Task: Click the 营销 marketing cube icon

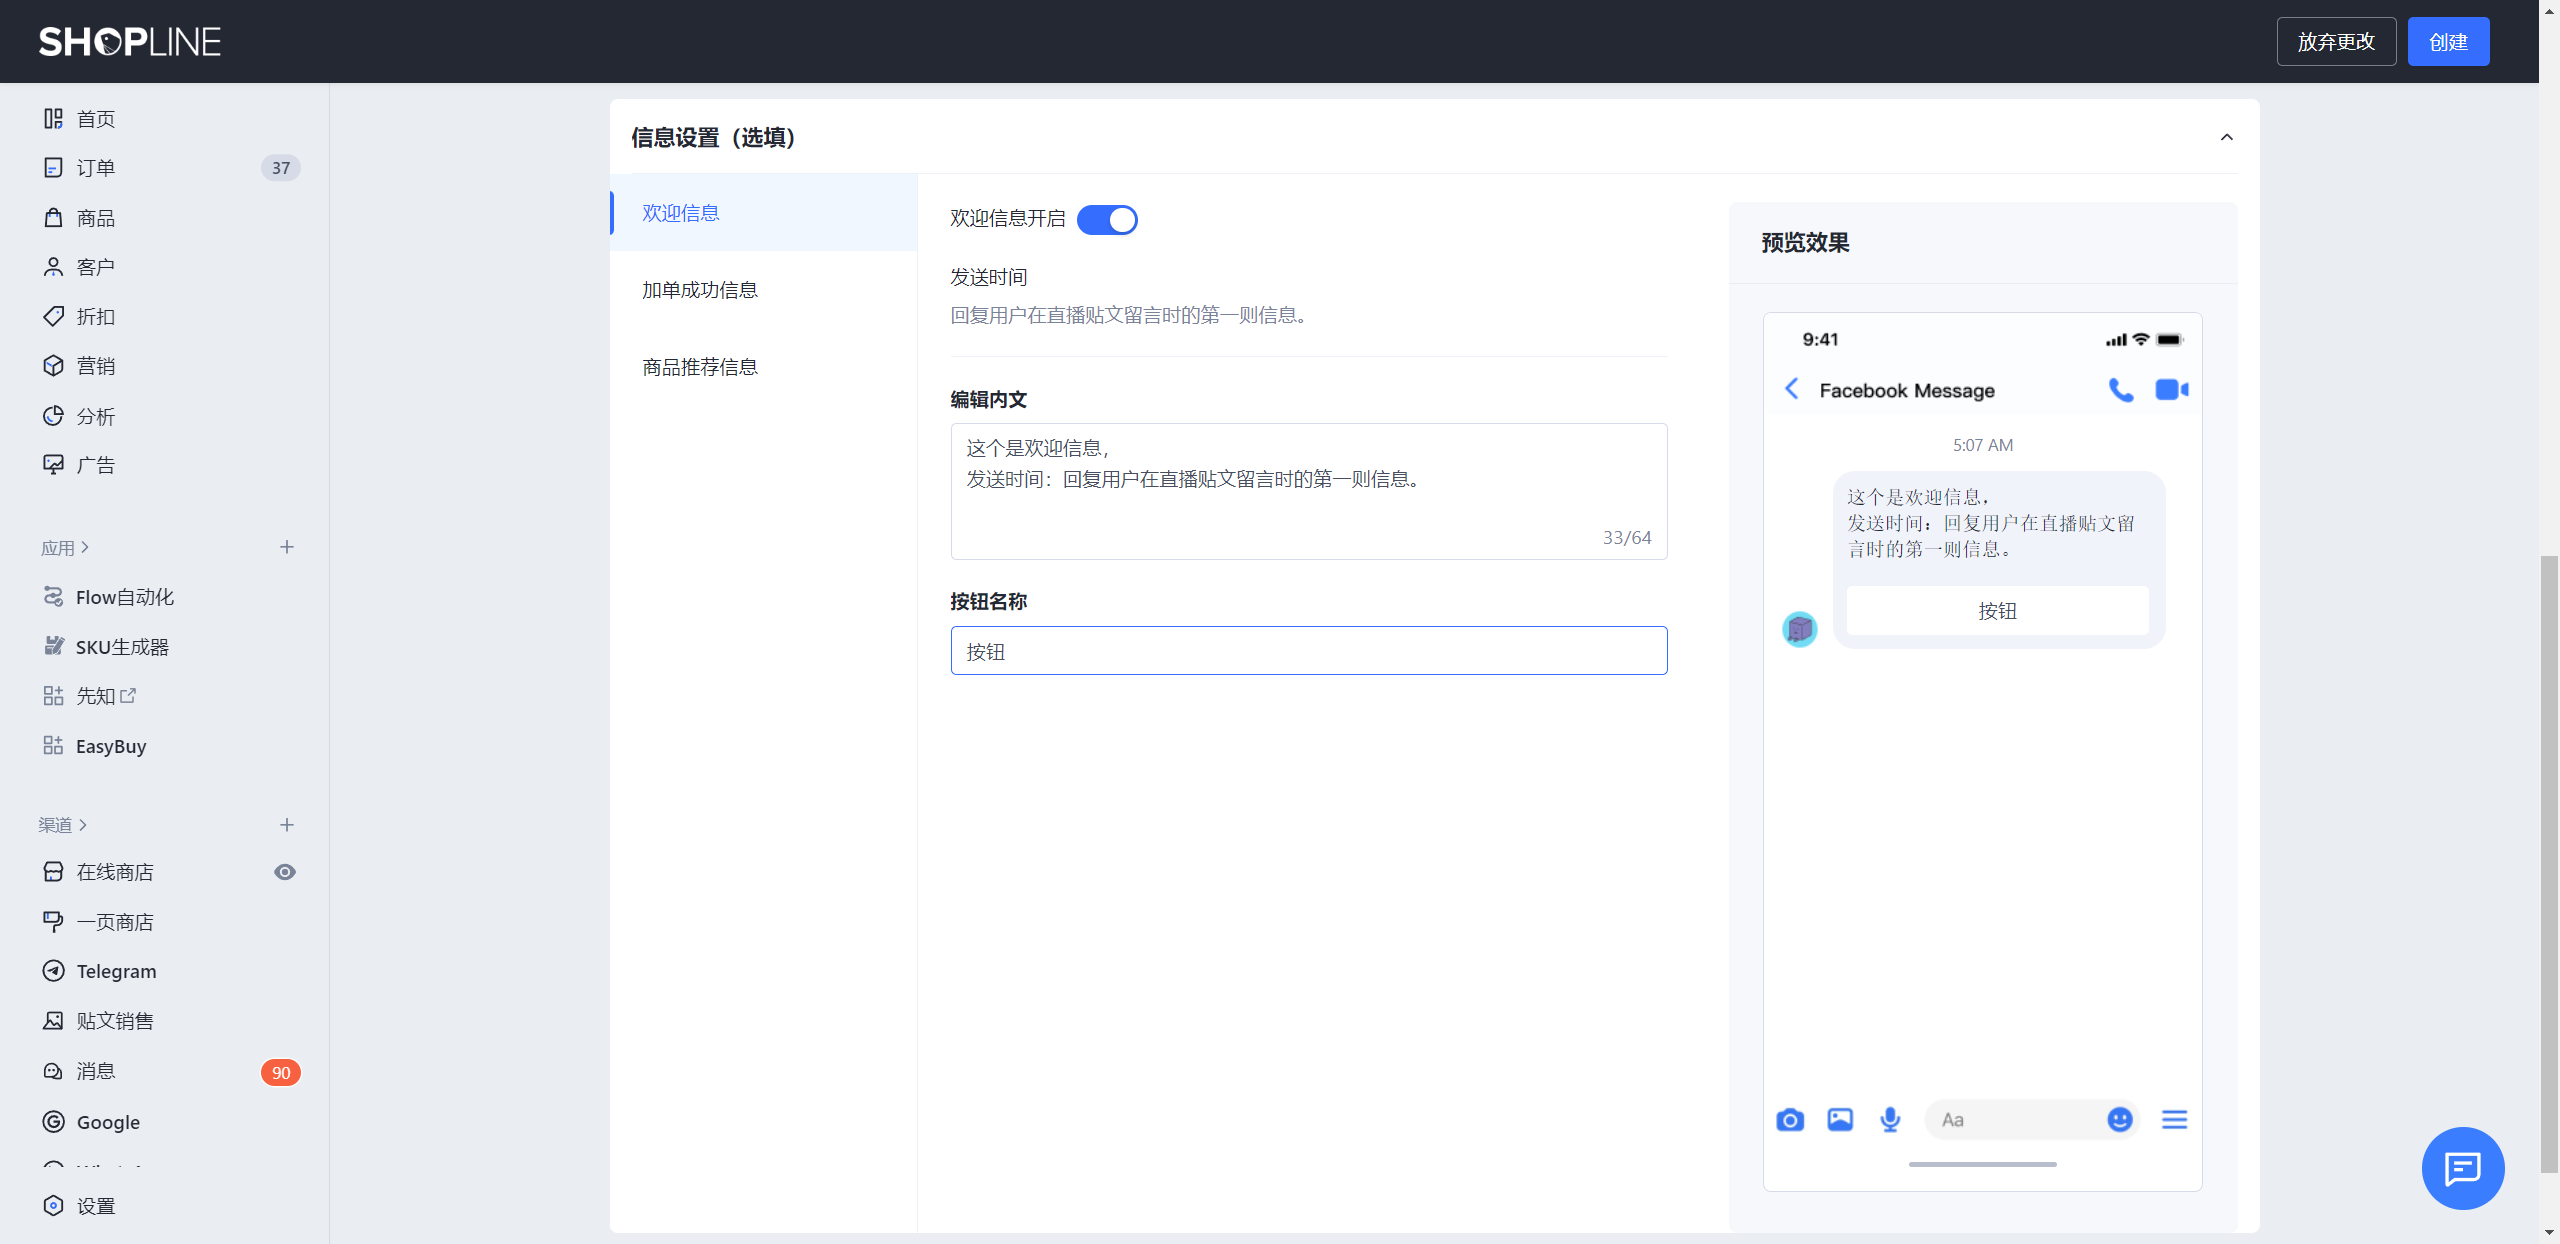Action: click(x=53, y=366)
